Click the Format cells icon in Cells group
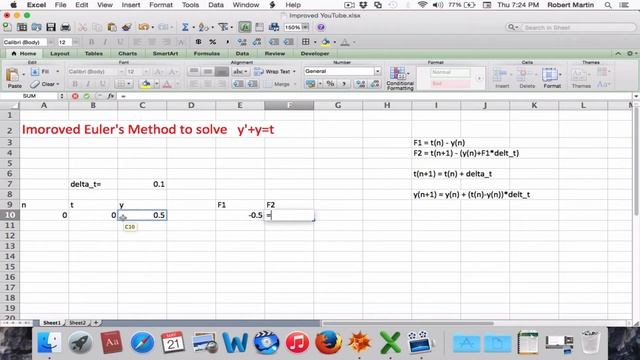 click(551, 78)
